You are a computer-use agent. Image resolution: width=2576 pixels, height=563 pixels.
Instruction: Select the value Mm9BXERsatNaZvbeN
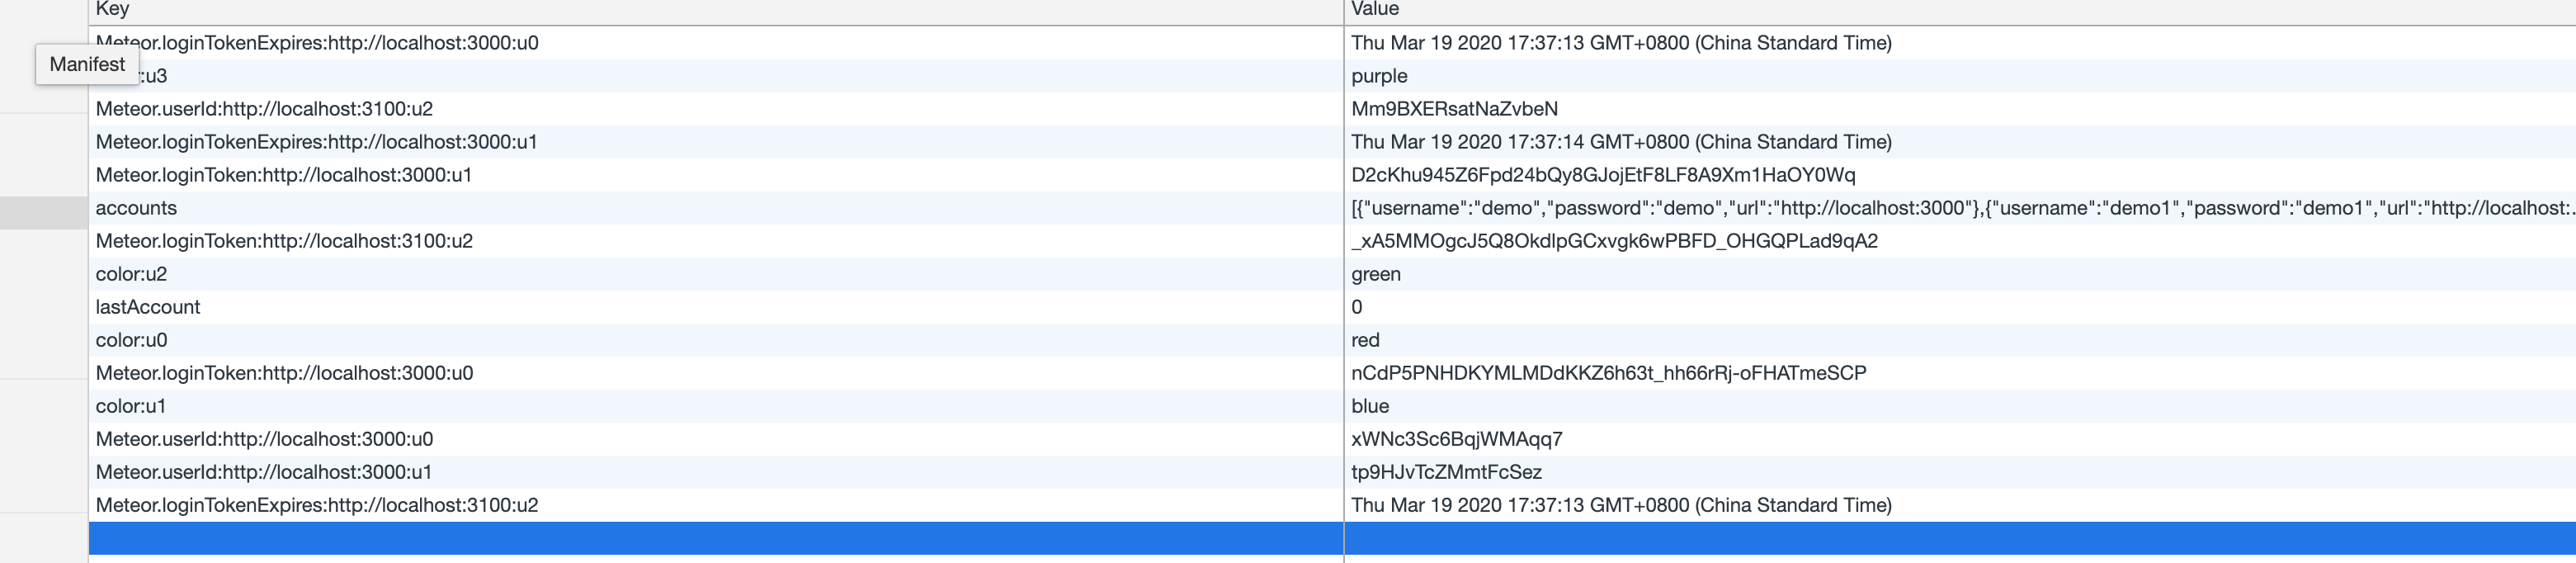coord(1454,109)
